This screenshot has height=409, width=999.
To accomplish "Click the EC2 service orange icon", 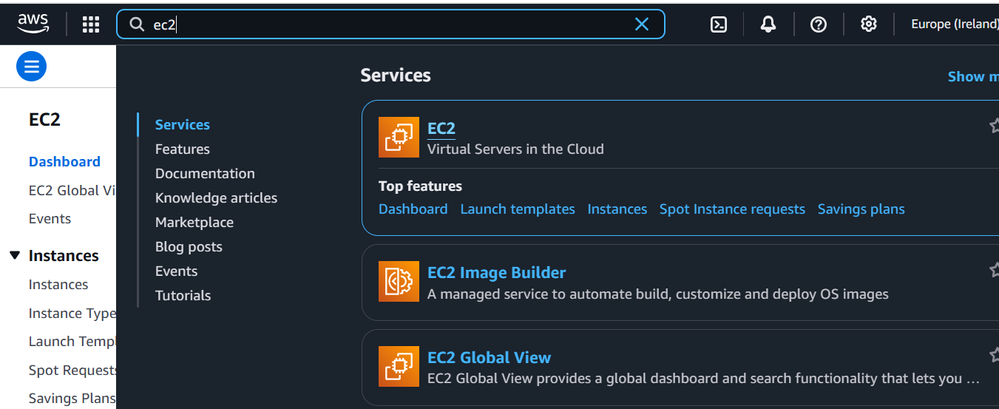I will (399, 137).
